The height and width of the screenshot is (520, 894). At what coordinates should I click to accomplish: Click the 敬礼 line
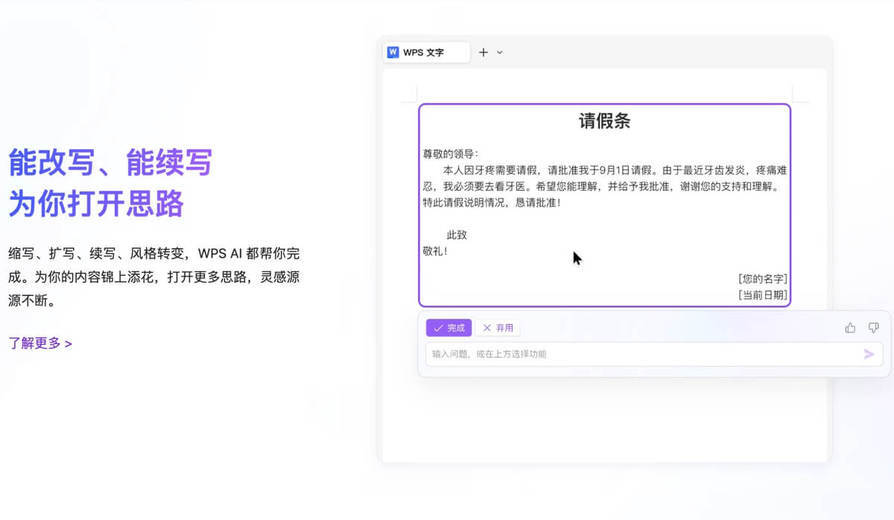point(435,251)
